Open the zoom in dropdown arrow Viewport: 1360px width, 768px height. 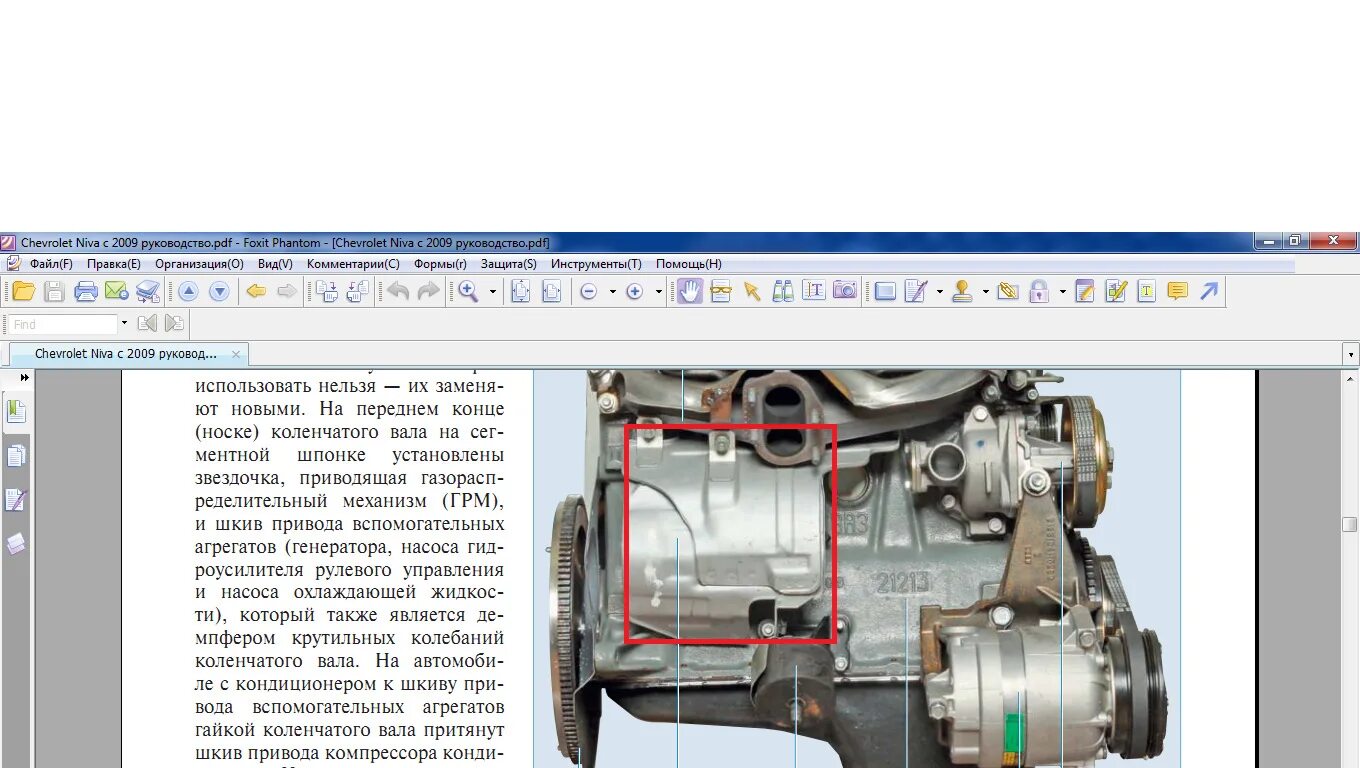click(658, 292)
